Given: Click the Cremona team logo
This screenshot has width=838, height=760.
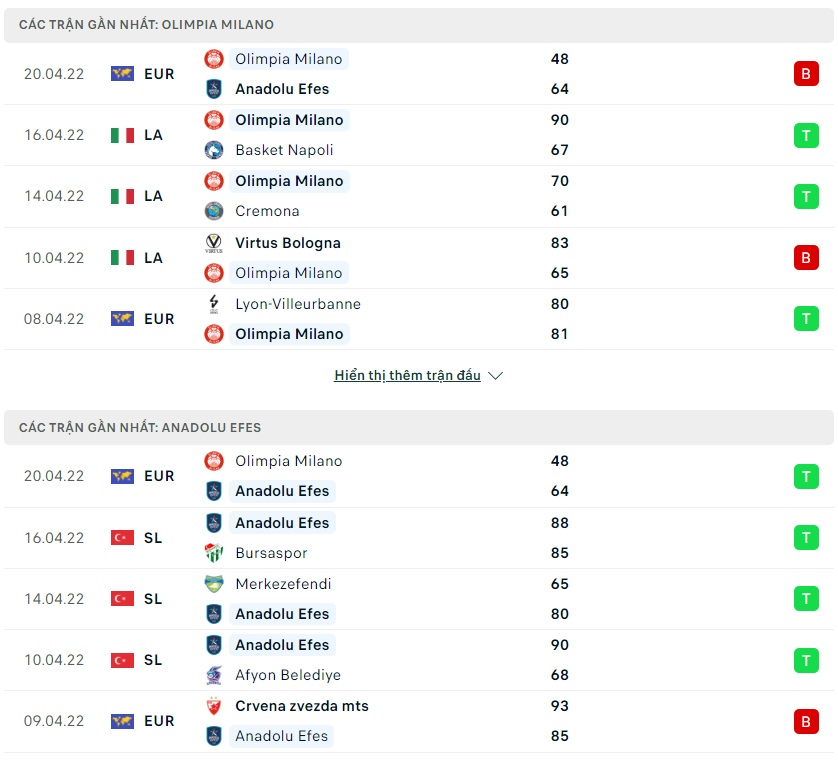Looking at the screenshot, I should coord(214,211).
